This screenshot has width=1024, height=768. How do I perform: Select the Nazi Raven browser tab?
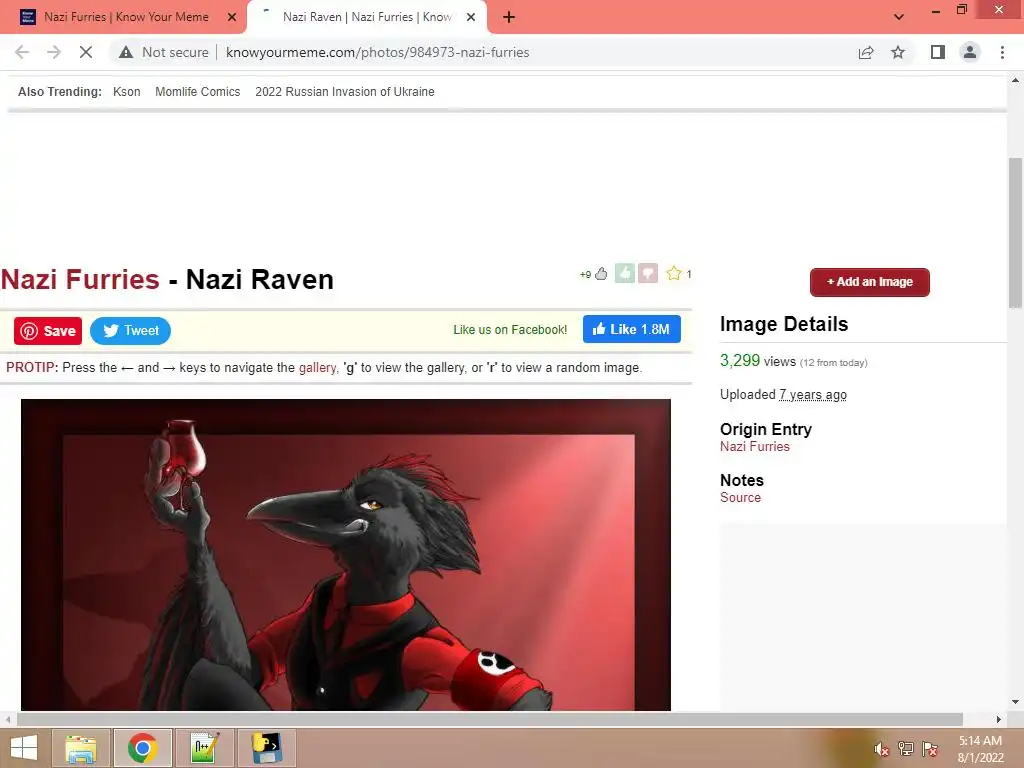[x=366, y=17]
